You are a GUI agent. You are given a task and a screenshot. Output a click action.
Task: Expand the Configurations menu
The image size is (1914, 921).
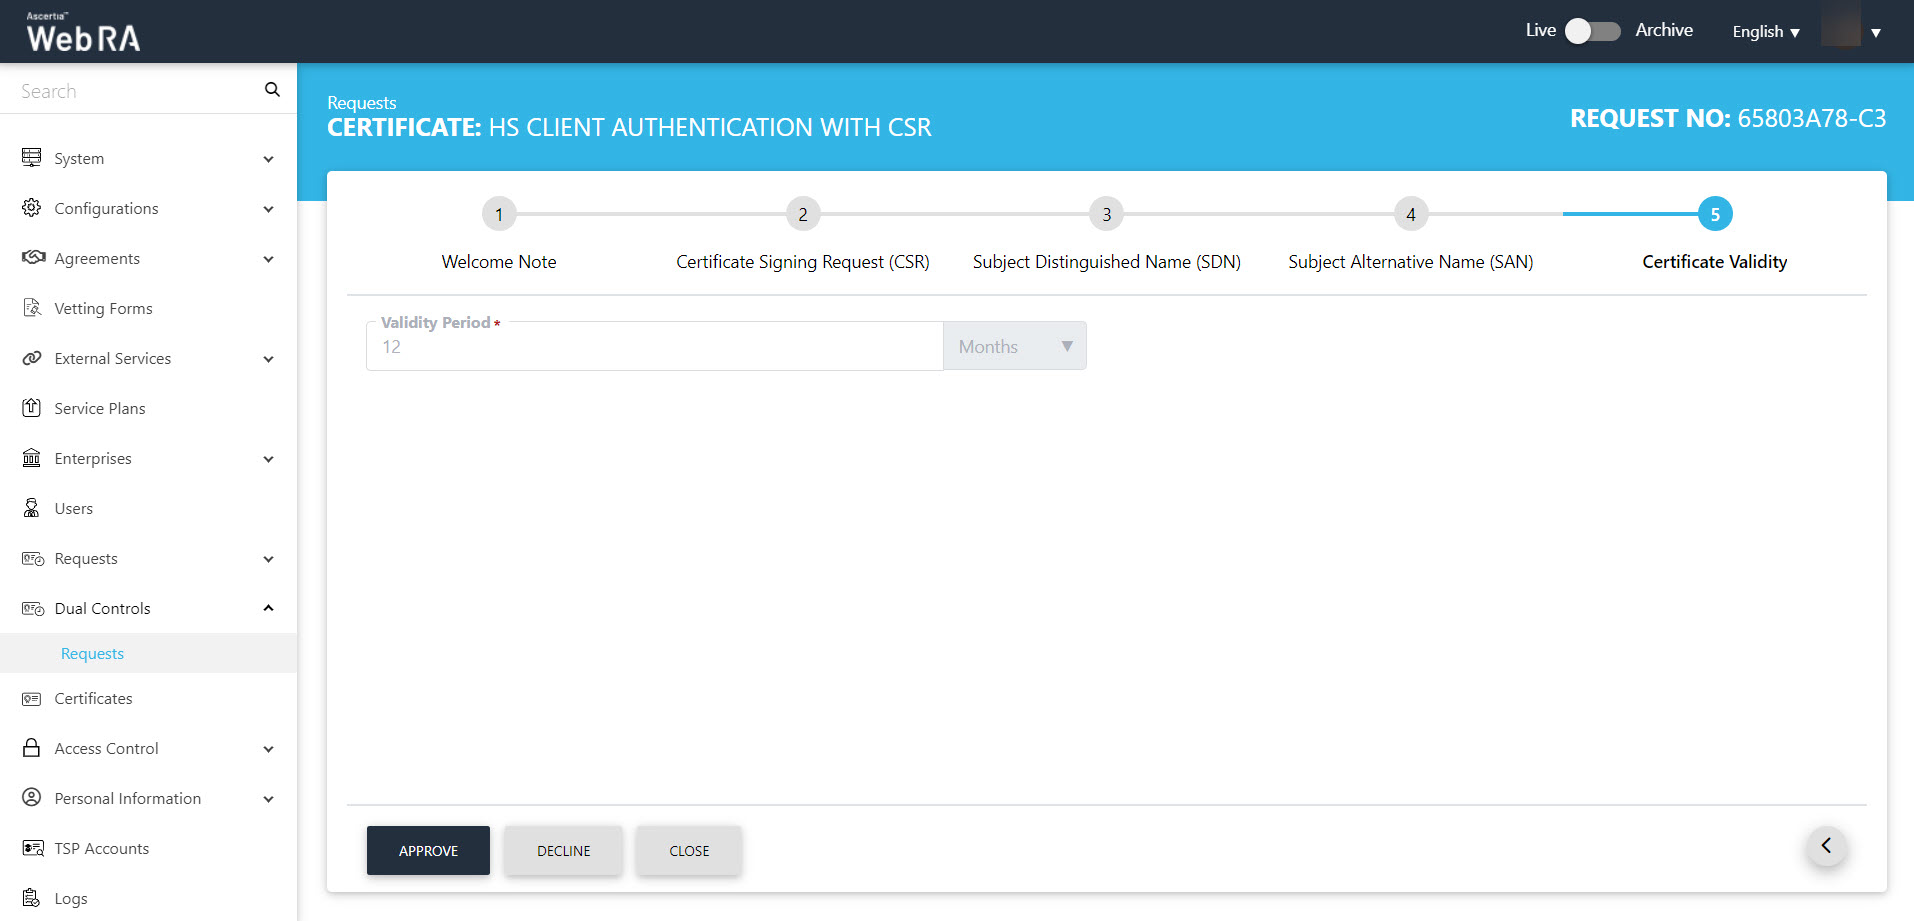pyautogui.click(x=268, y=209)
